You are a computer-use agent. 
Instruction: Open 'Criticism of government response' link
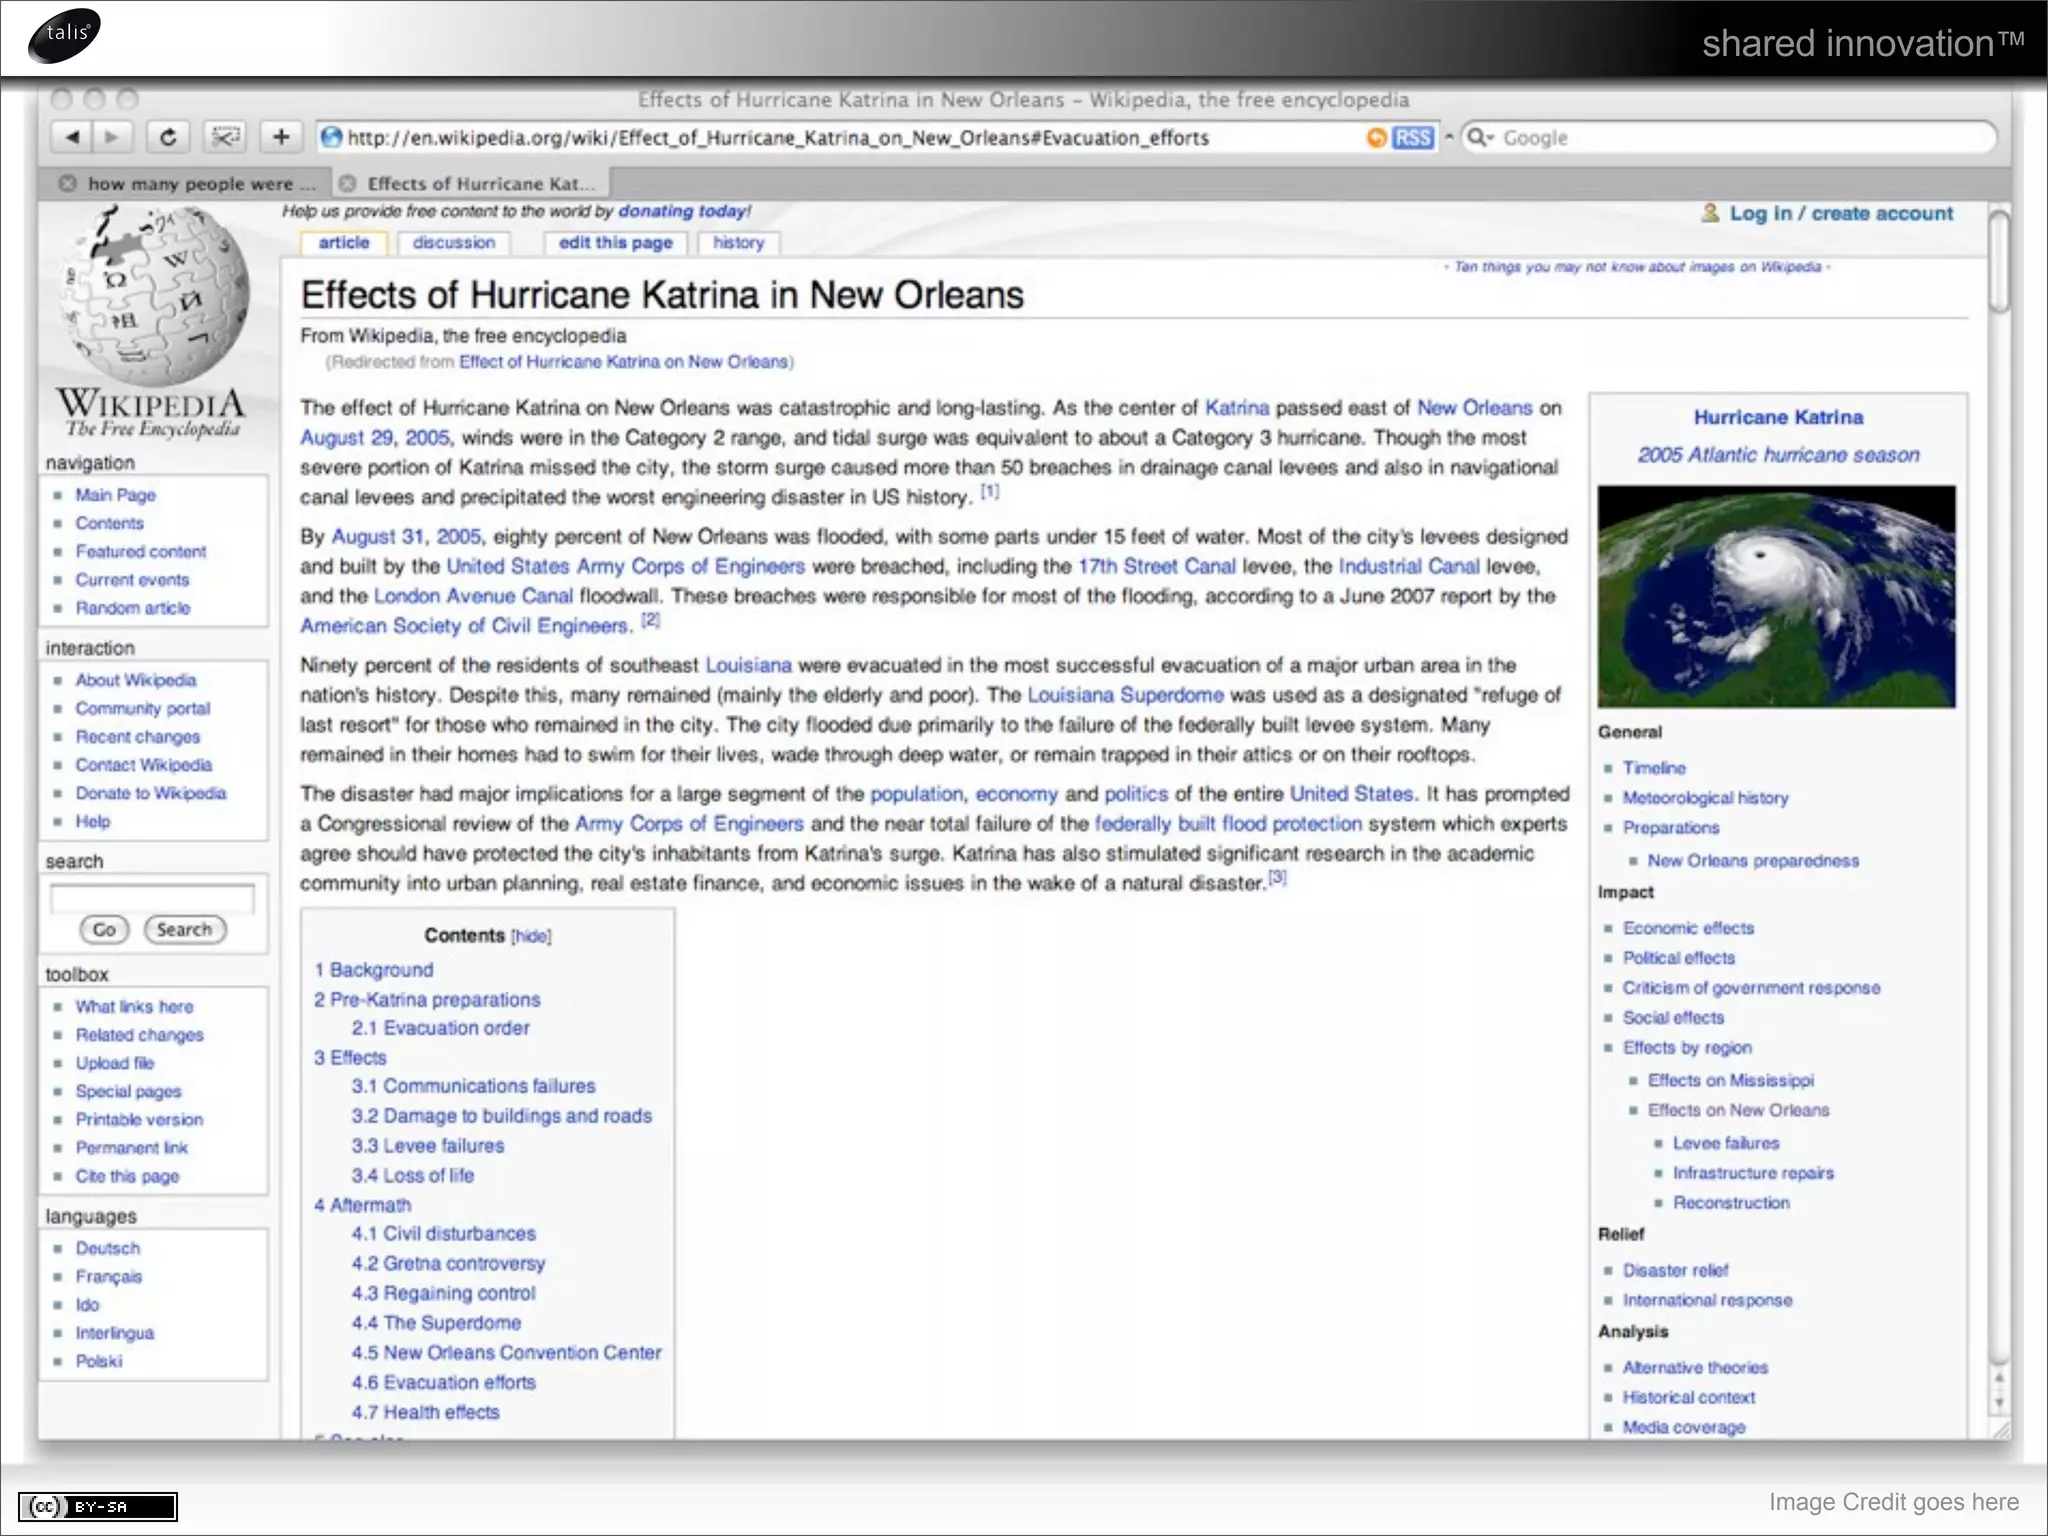pyautogui.click(x=1751, y=988)
